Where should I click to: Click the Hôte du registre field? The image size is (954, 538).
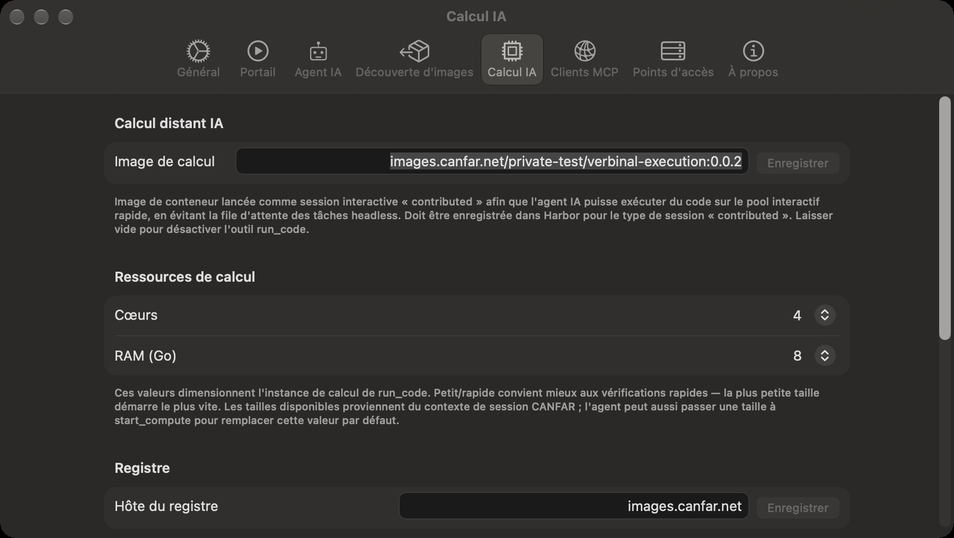click(x=573, y=506)
